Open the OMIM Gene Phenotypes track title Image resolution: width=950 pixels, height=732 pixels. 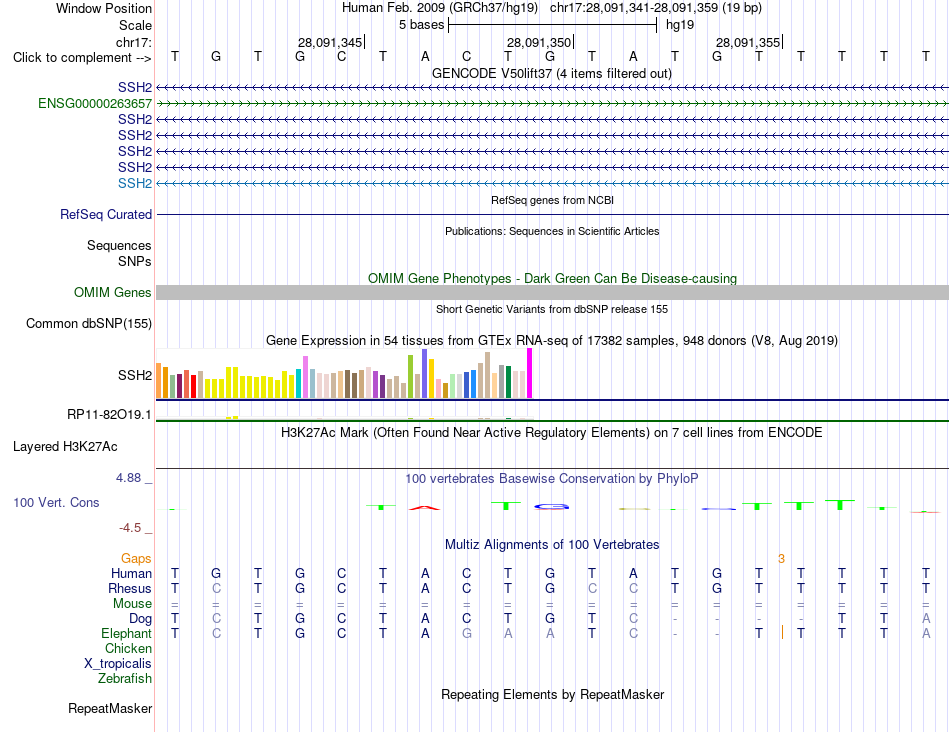point(552,279)
